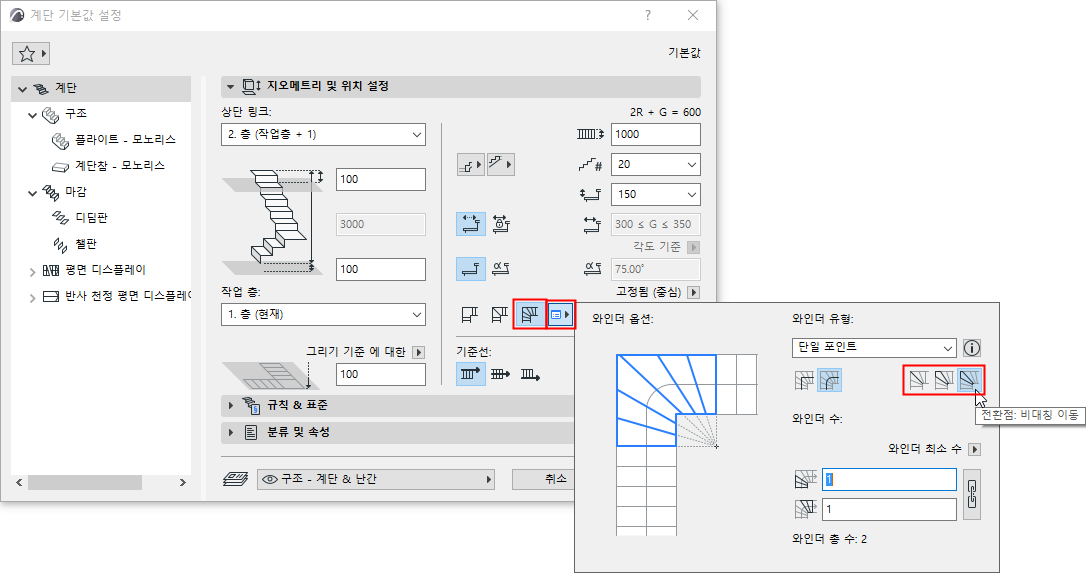Open stair end step options flyout
Viewport: 1086px width, 573px height.
click(x=501, y=165)
